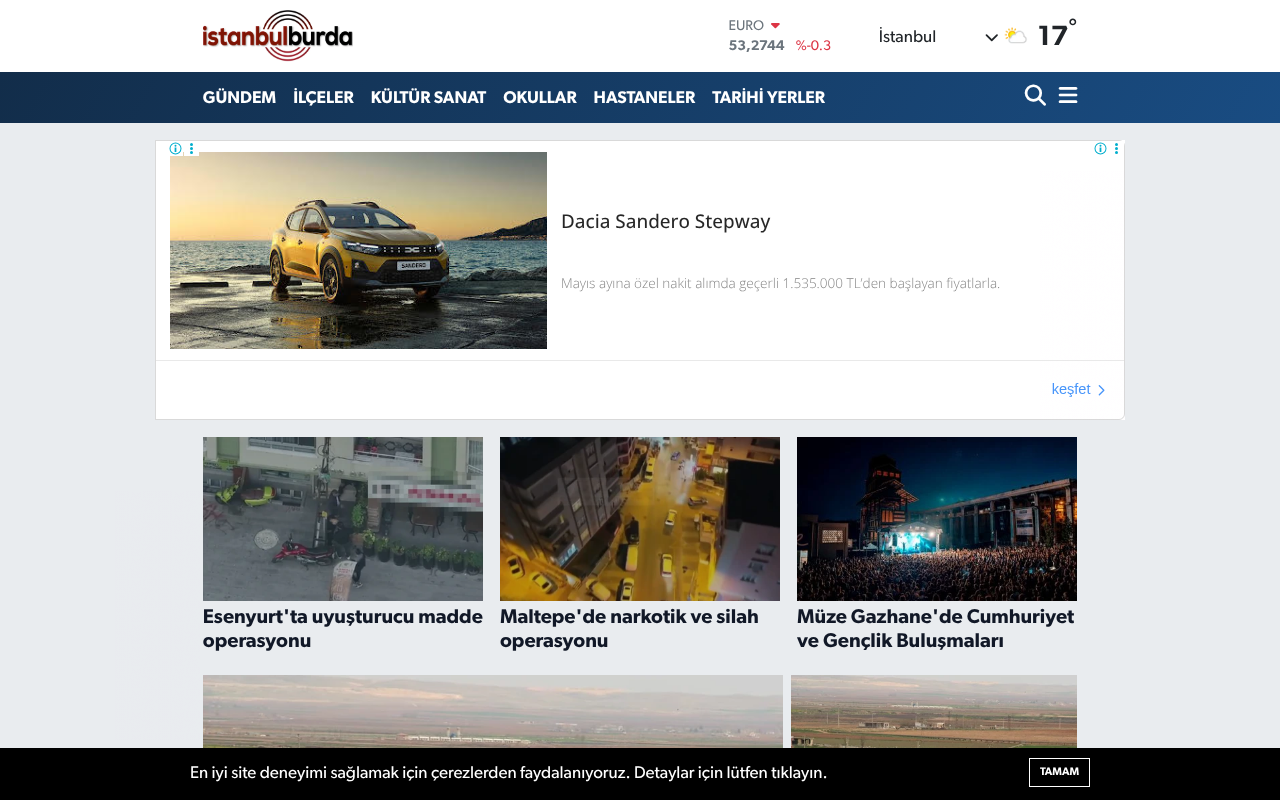Click the ad info icon at ad's right corner
Viewport: 1280px width, 800px height.
click(1100, 149)
